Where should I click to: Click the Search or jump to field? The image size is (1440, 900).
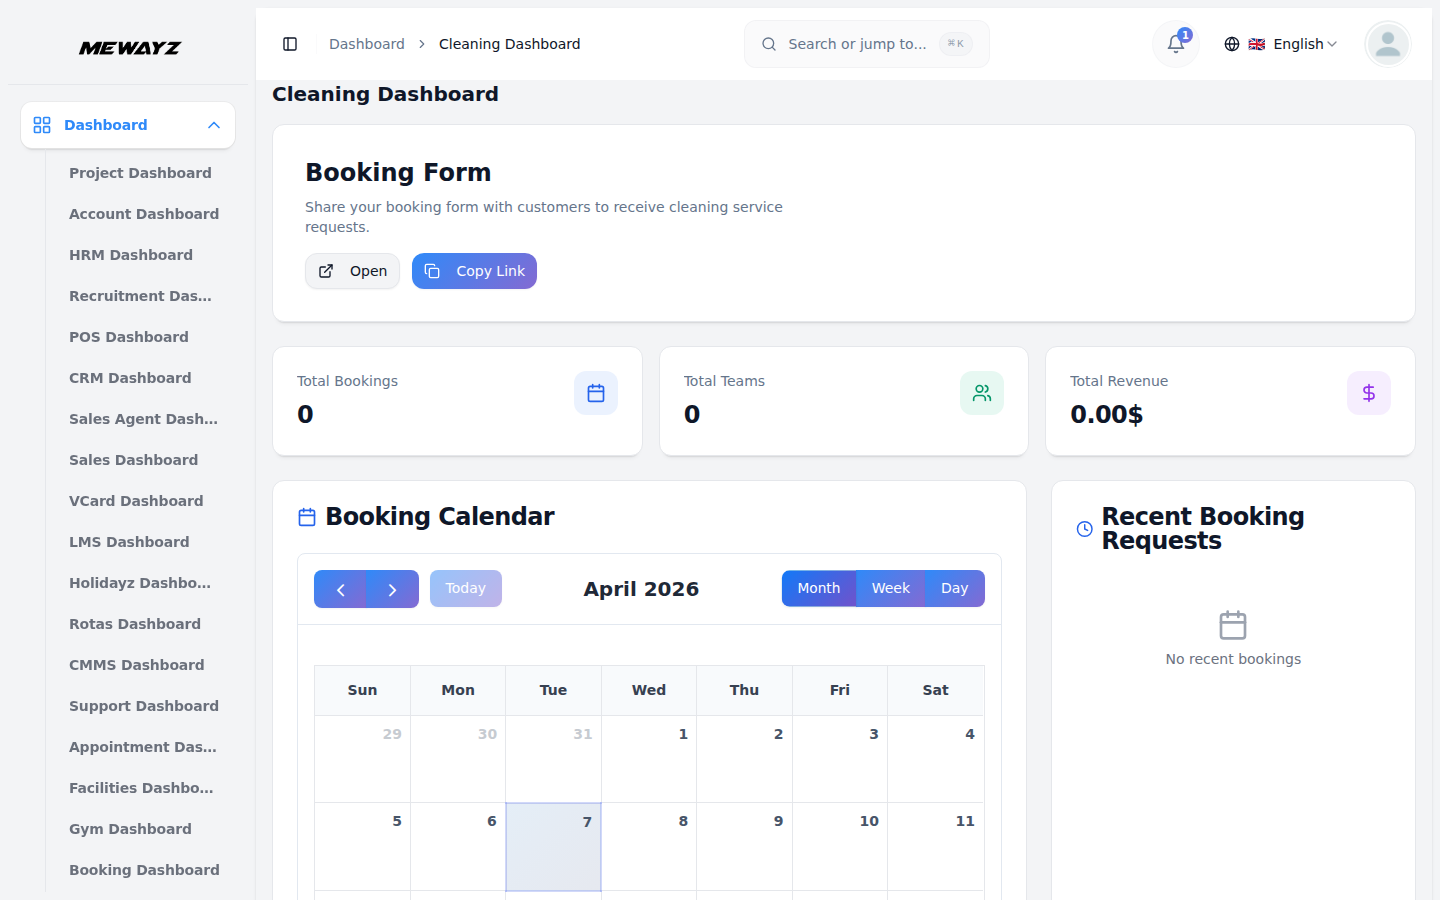(x=866, y=44)
